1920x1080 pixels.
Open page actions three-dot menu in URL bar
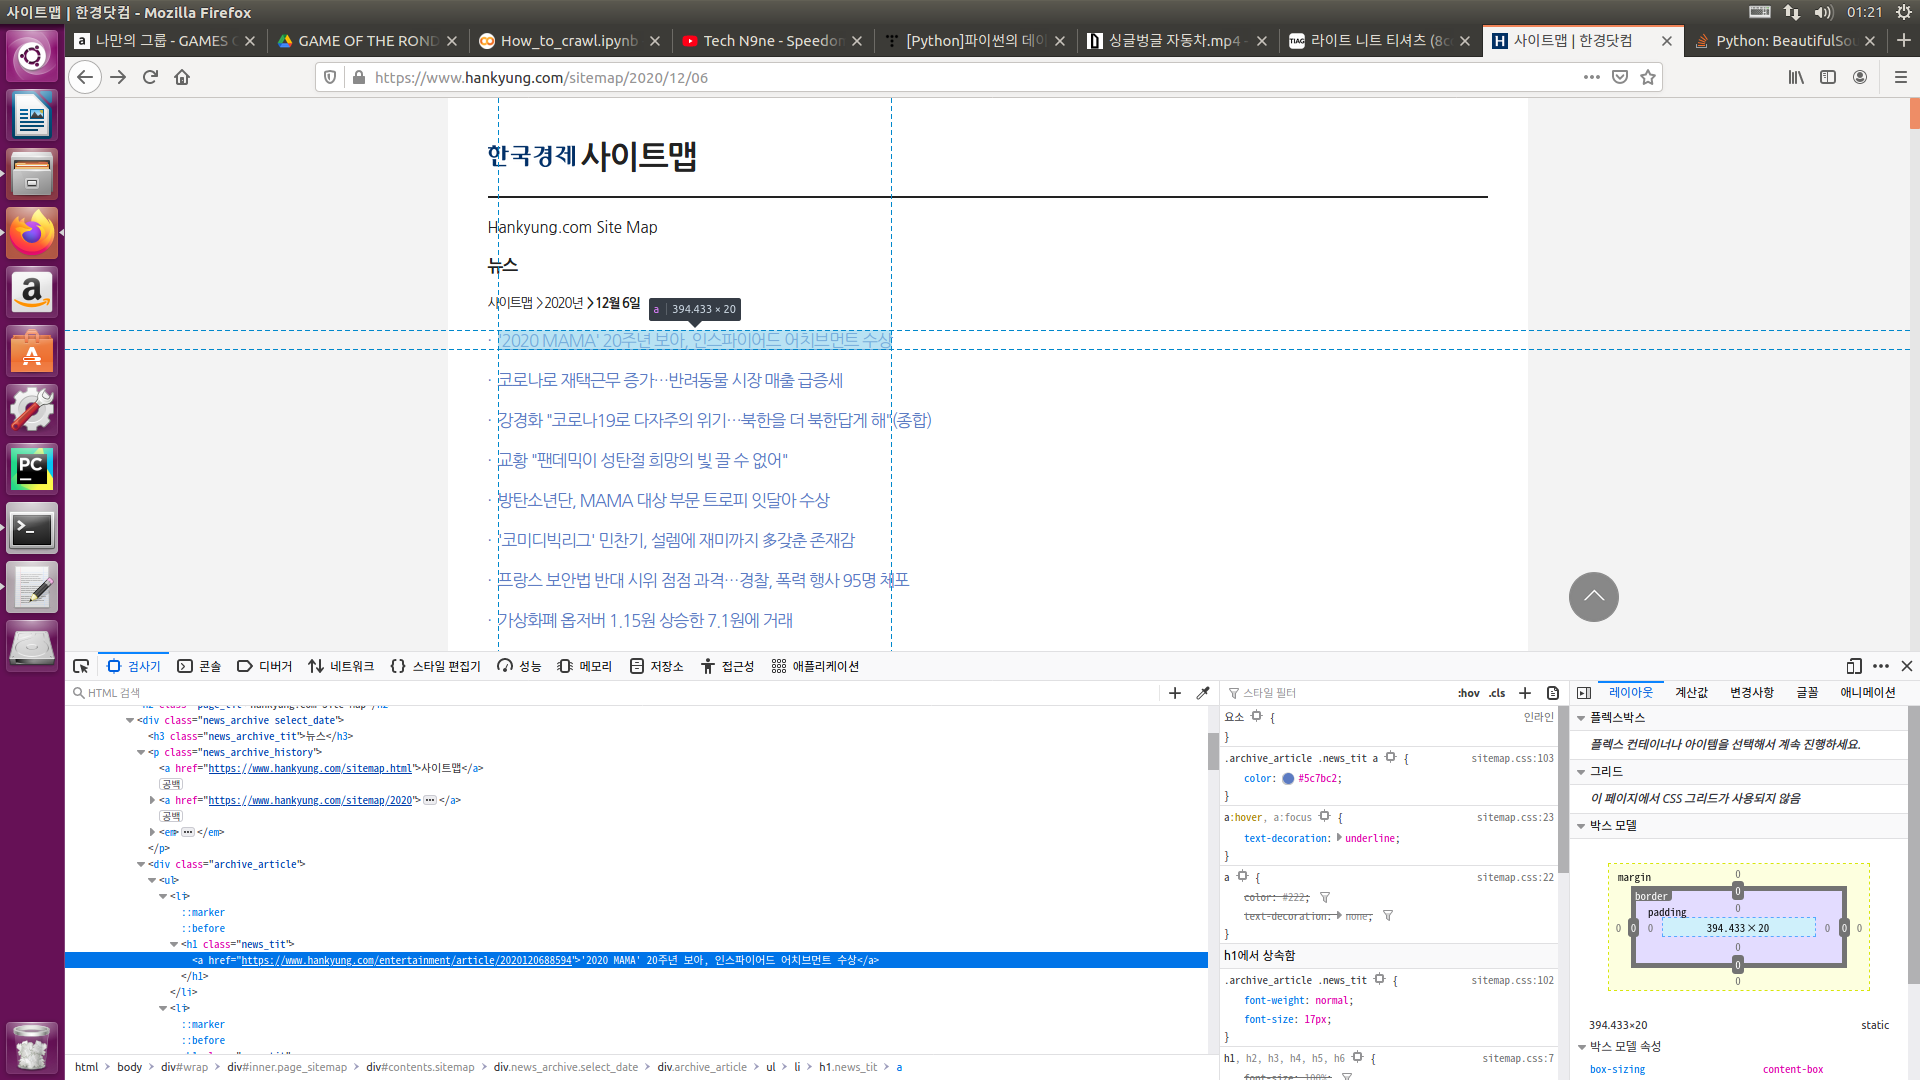tap(1592, 77)
